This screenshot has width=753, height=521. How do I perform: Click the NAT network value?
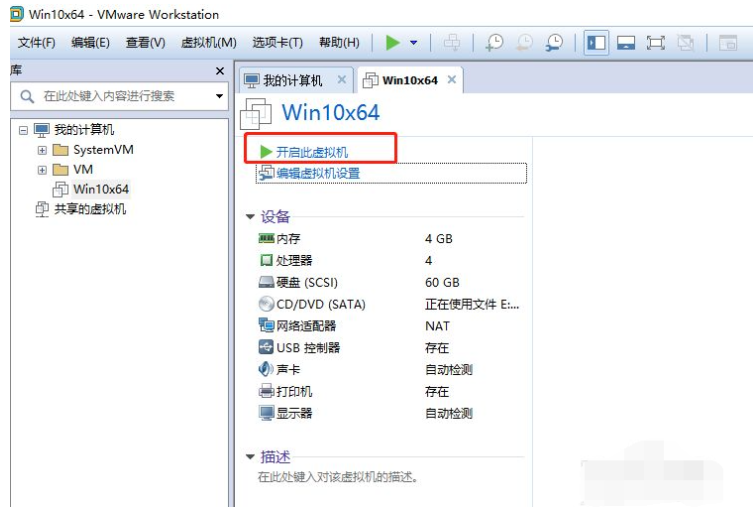pos(437,326)
